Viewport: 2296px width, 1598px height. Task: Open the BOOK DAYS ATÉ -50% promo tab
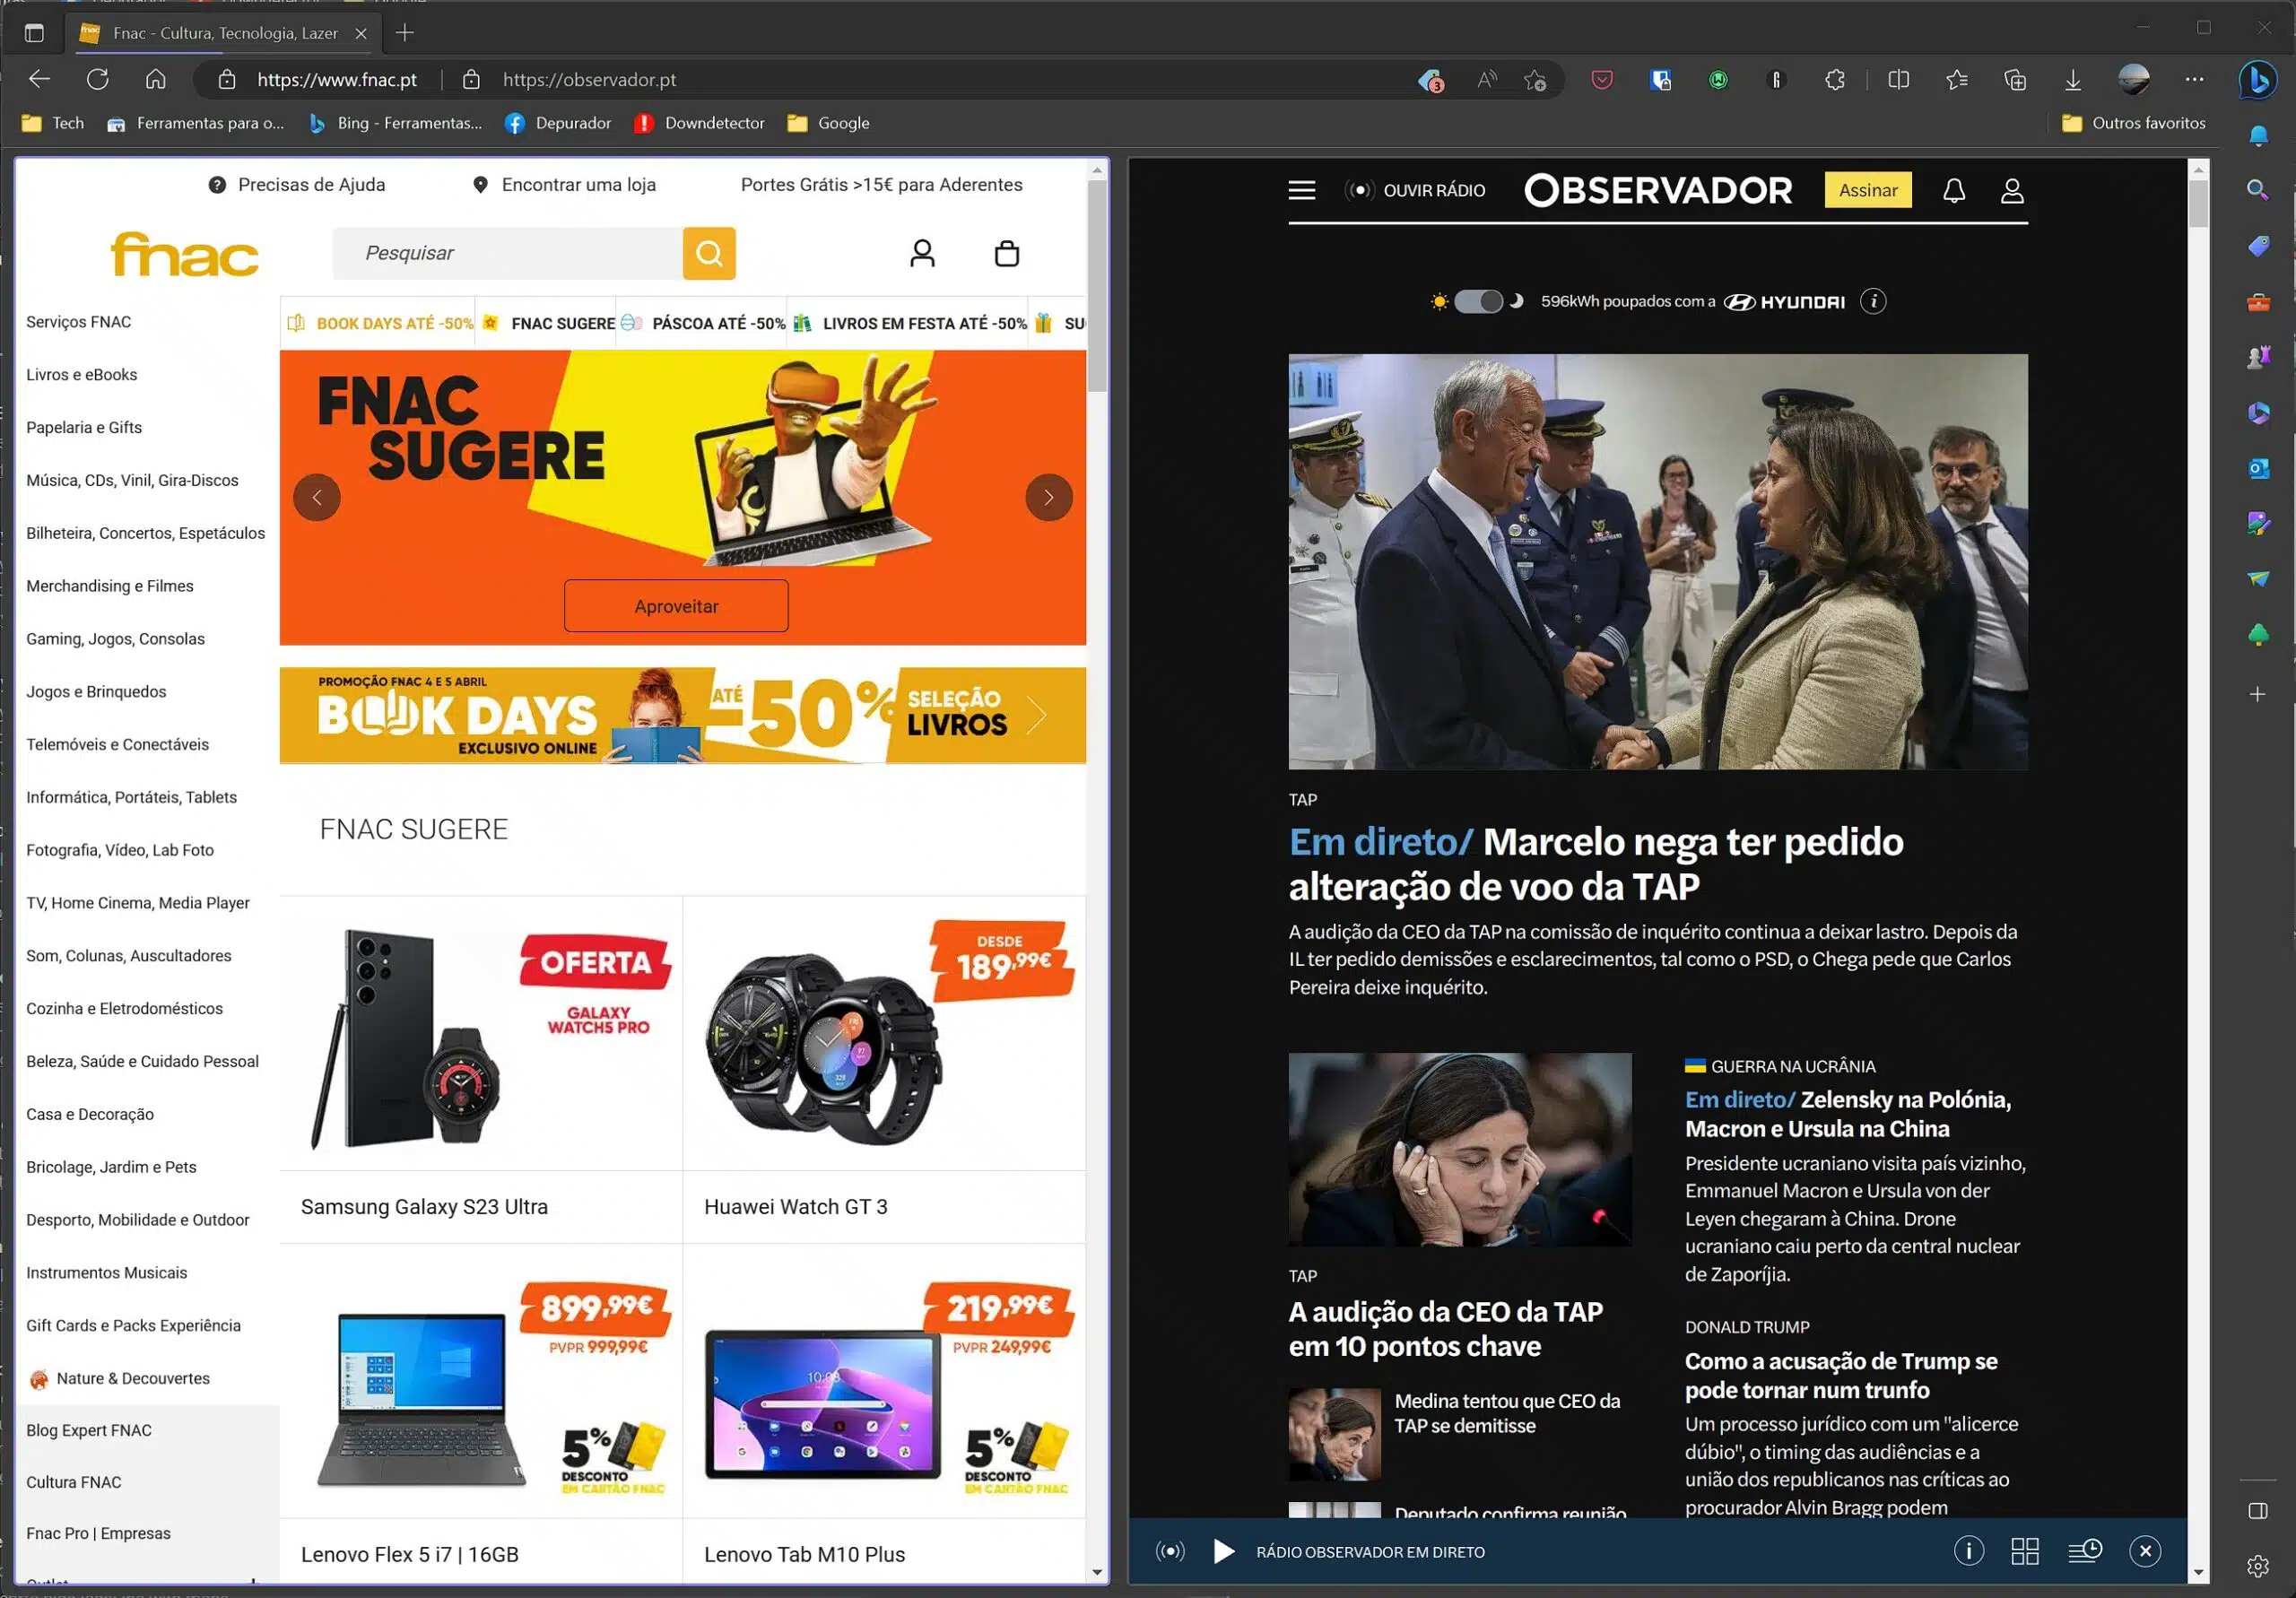(380, 323)
